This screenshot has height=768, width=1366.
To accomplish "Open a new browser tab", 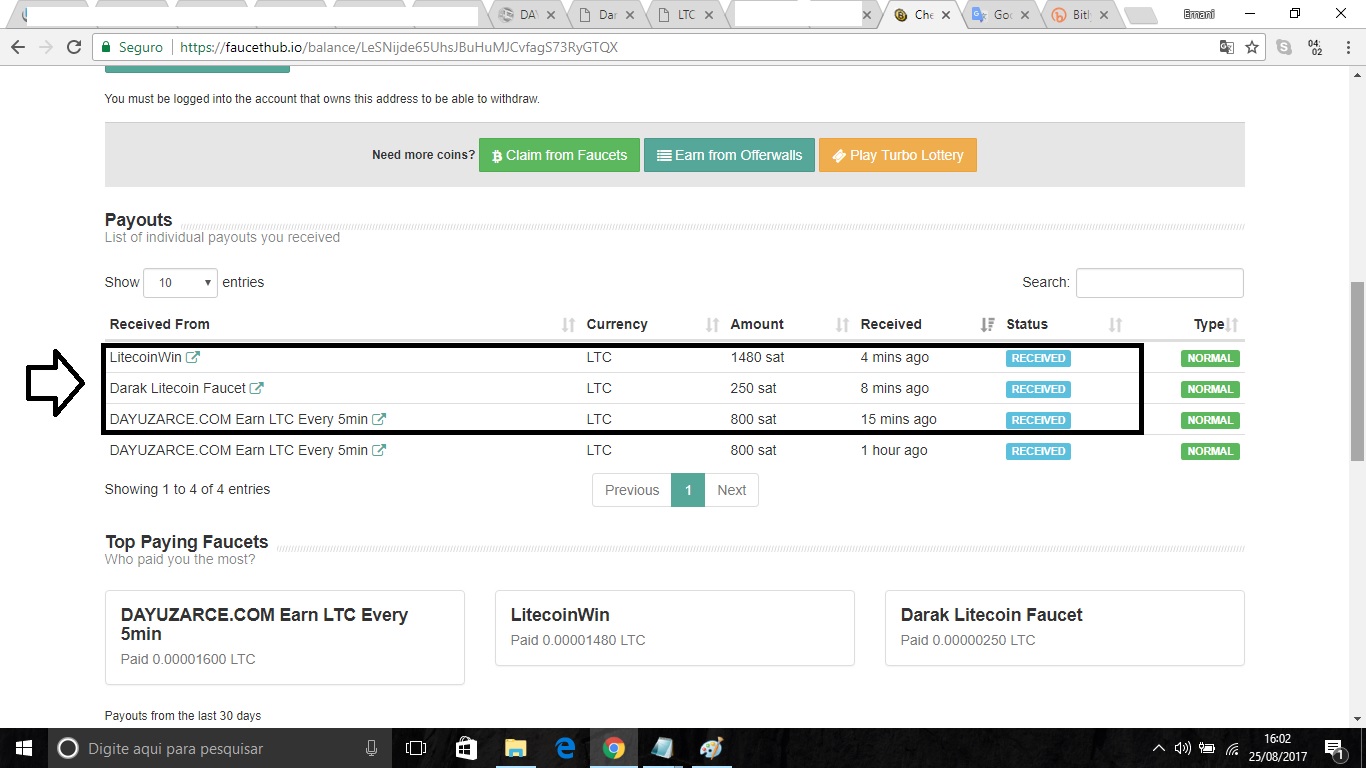I will click(1140, 15).
